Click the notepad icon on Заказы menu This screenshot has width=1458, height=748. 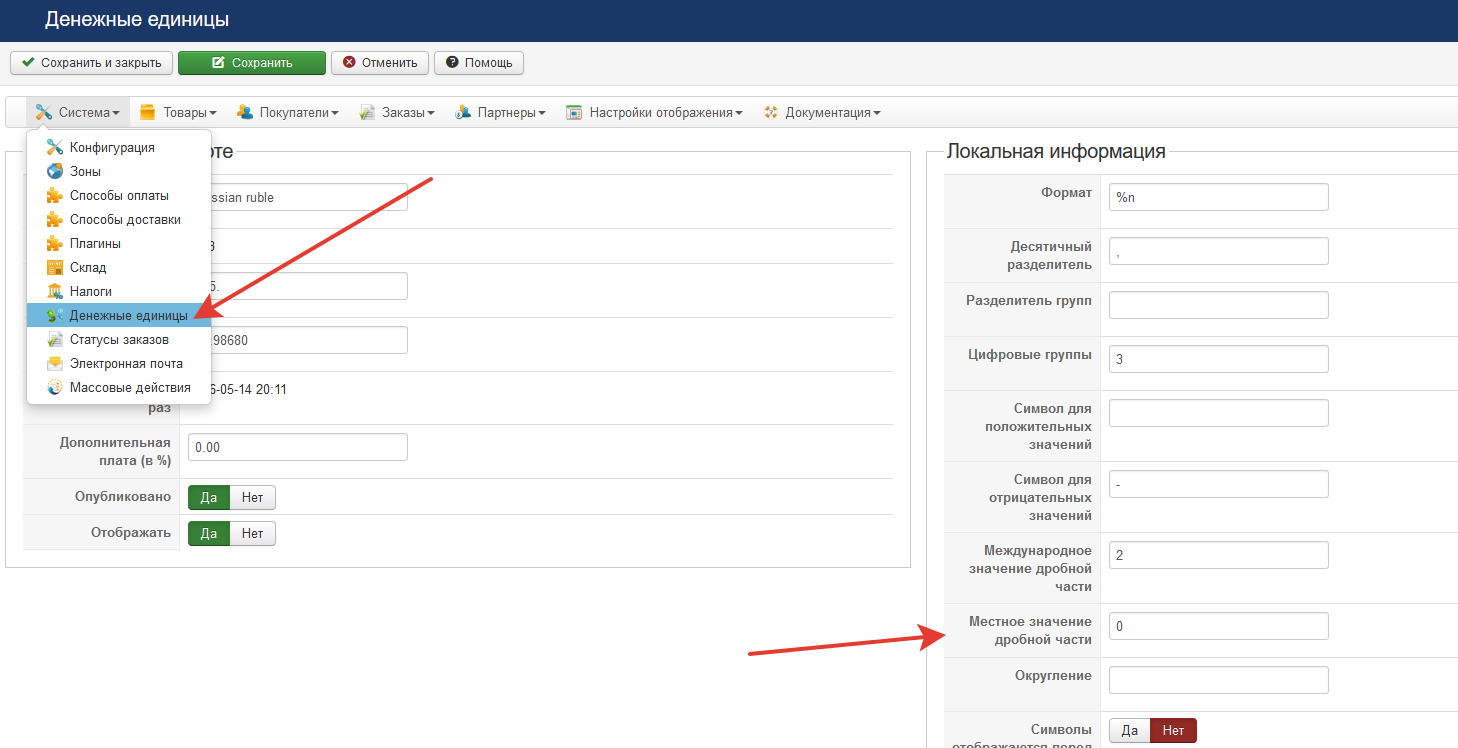(367, 112)
